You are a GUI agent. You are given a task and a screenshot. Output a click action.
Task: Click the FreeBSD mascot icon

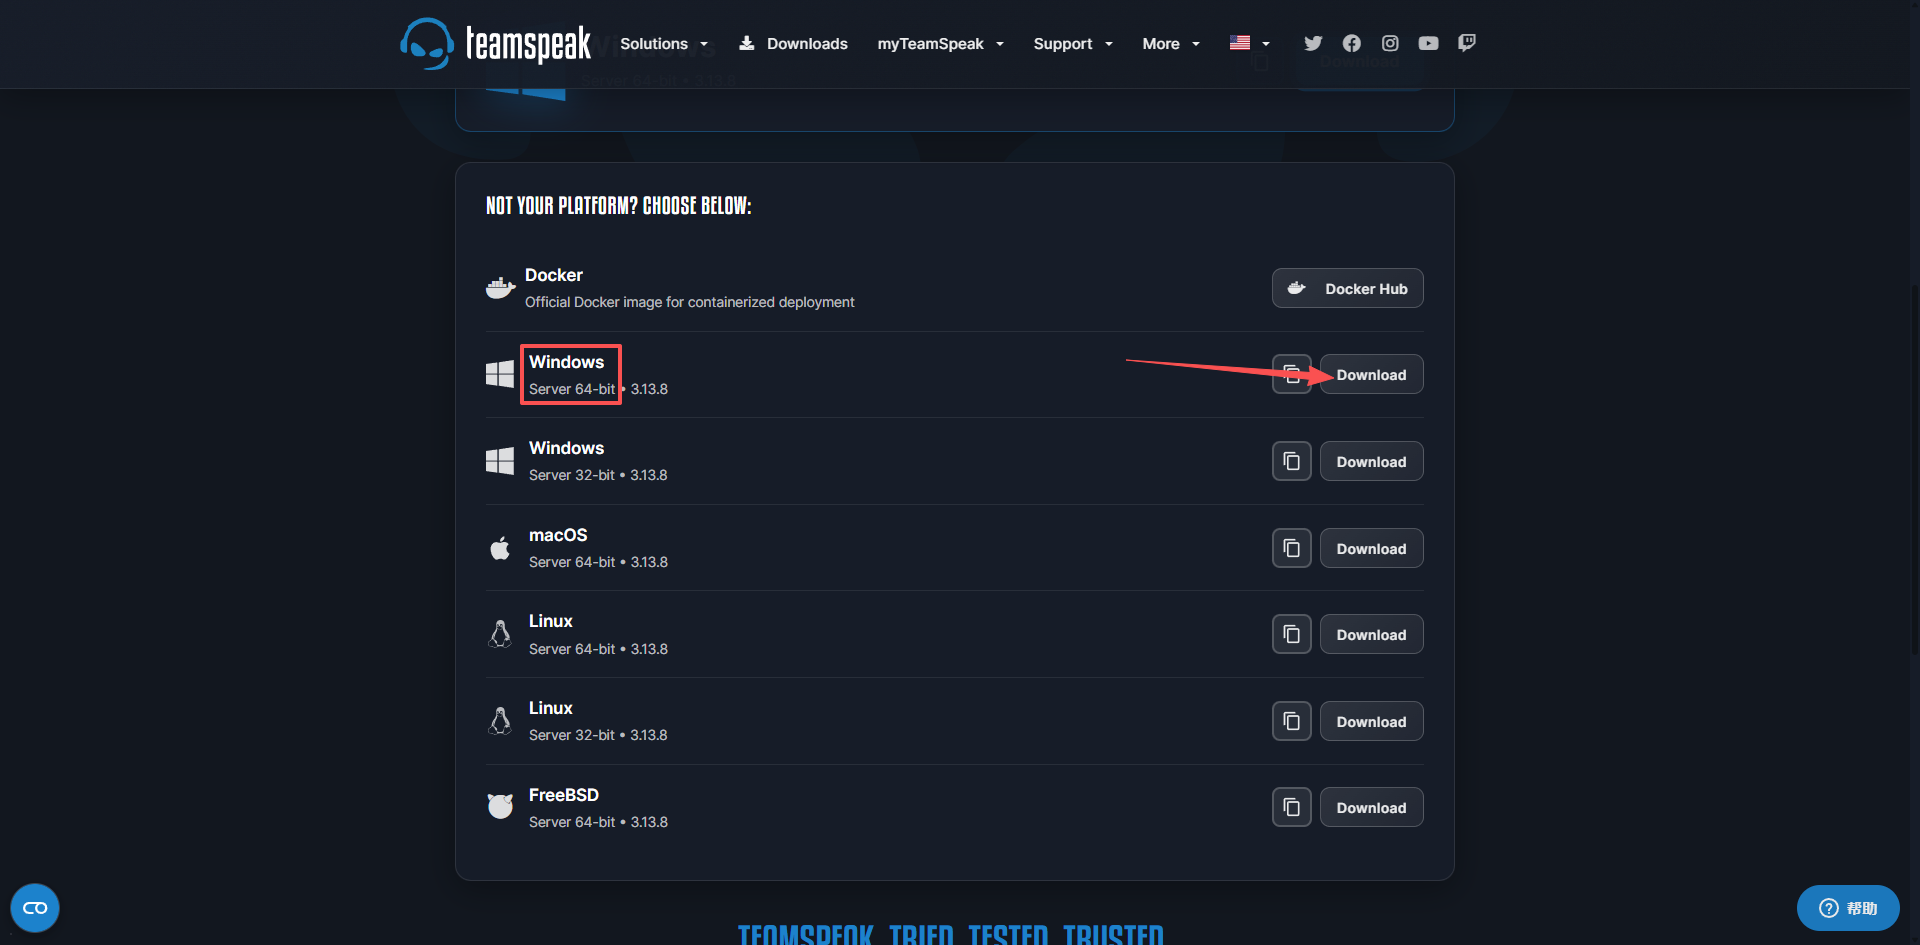point(500,806)
